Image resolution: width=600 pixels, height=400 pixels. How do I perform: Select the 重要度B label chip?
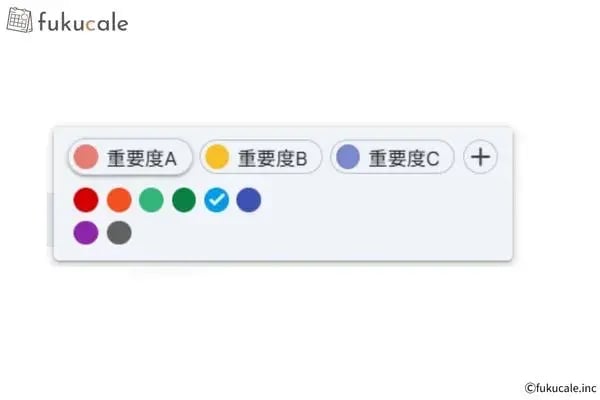(x=260, y=157)
